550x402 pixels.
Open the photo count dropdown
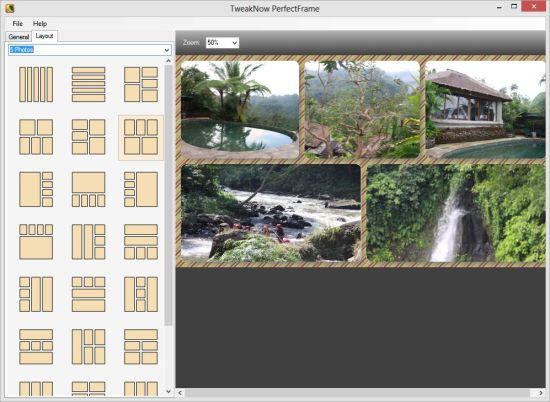click(x=90, y=50)
